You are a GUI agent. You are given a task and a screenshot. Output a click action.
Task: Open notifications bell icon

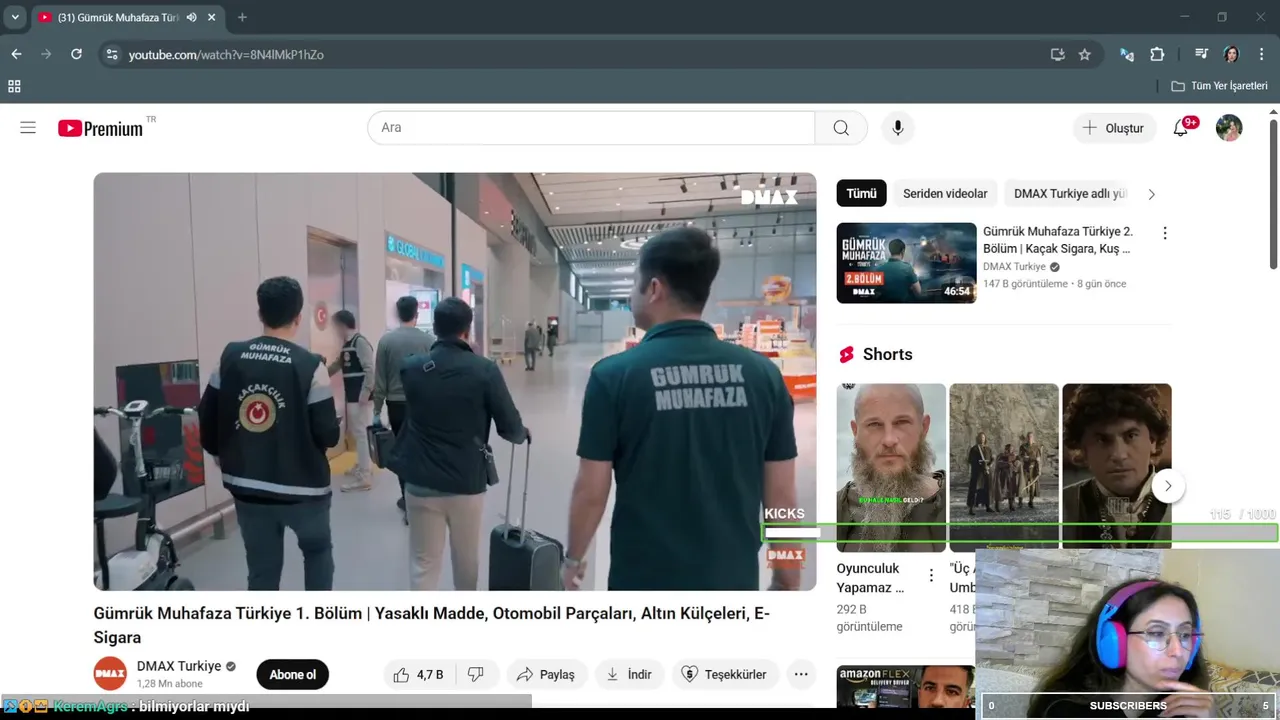pos(1181,128)
